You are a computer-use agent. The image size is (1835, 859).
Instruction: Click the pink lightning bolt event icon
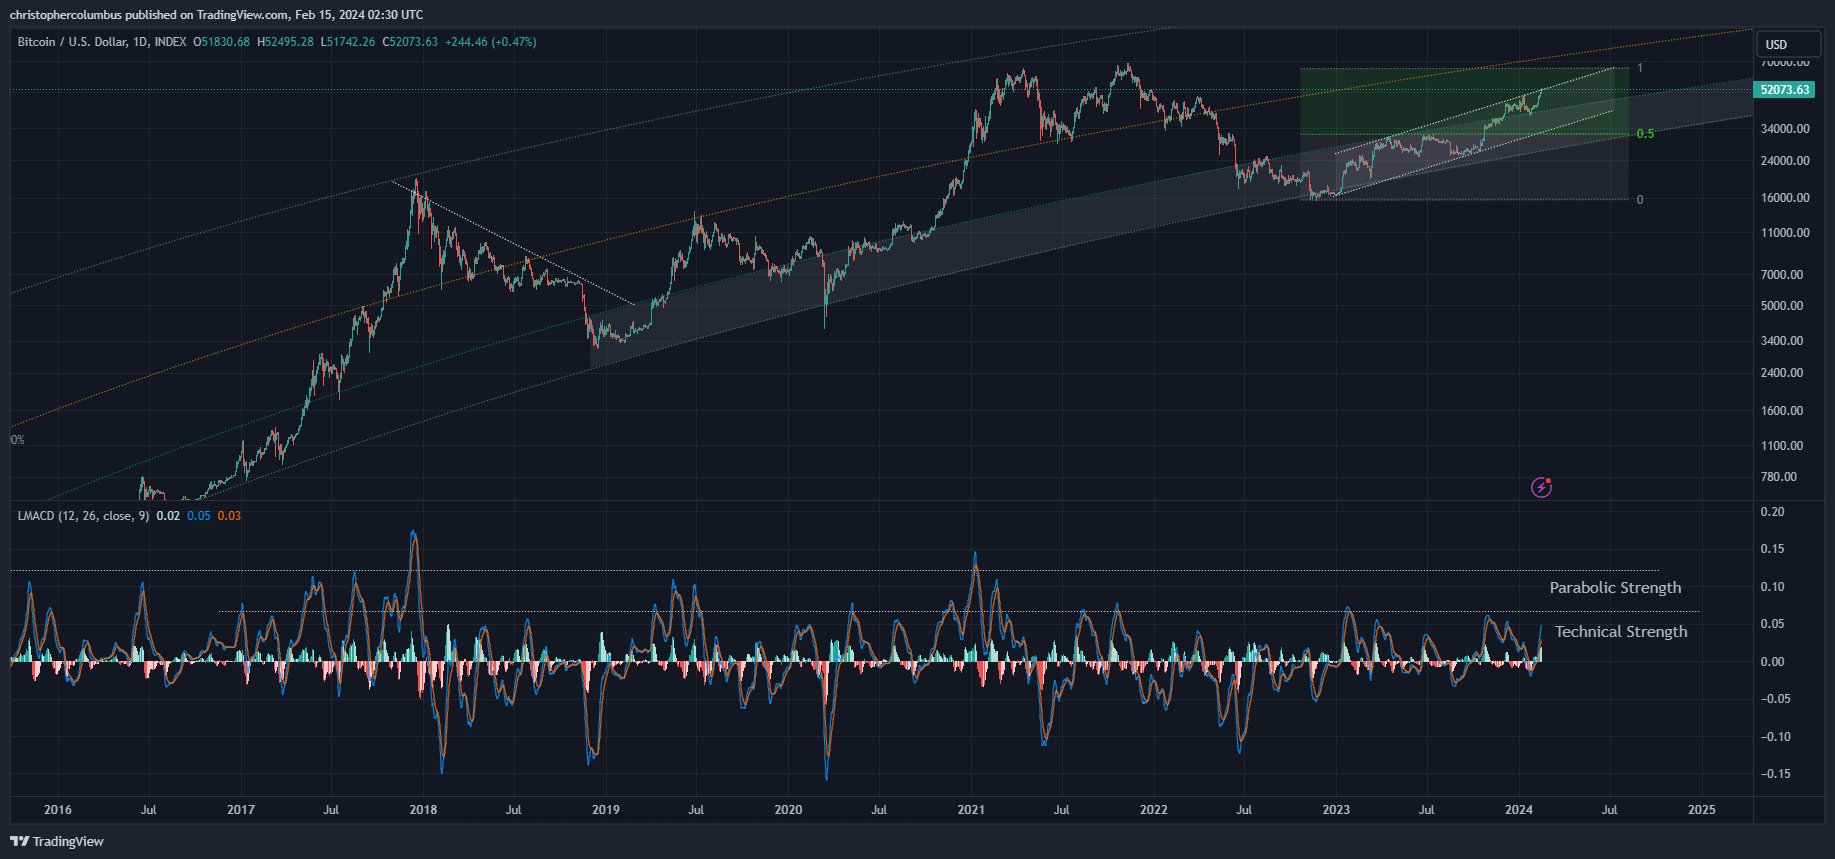coord(1542,487)
